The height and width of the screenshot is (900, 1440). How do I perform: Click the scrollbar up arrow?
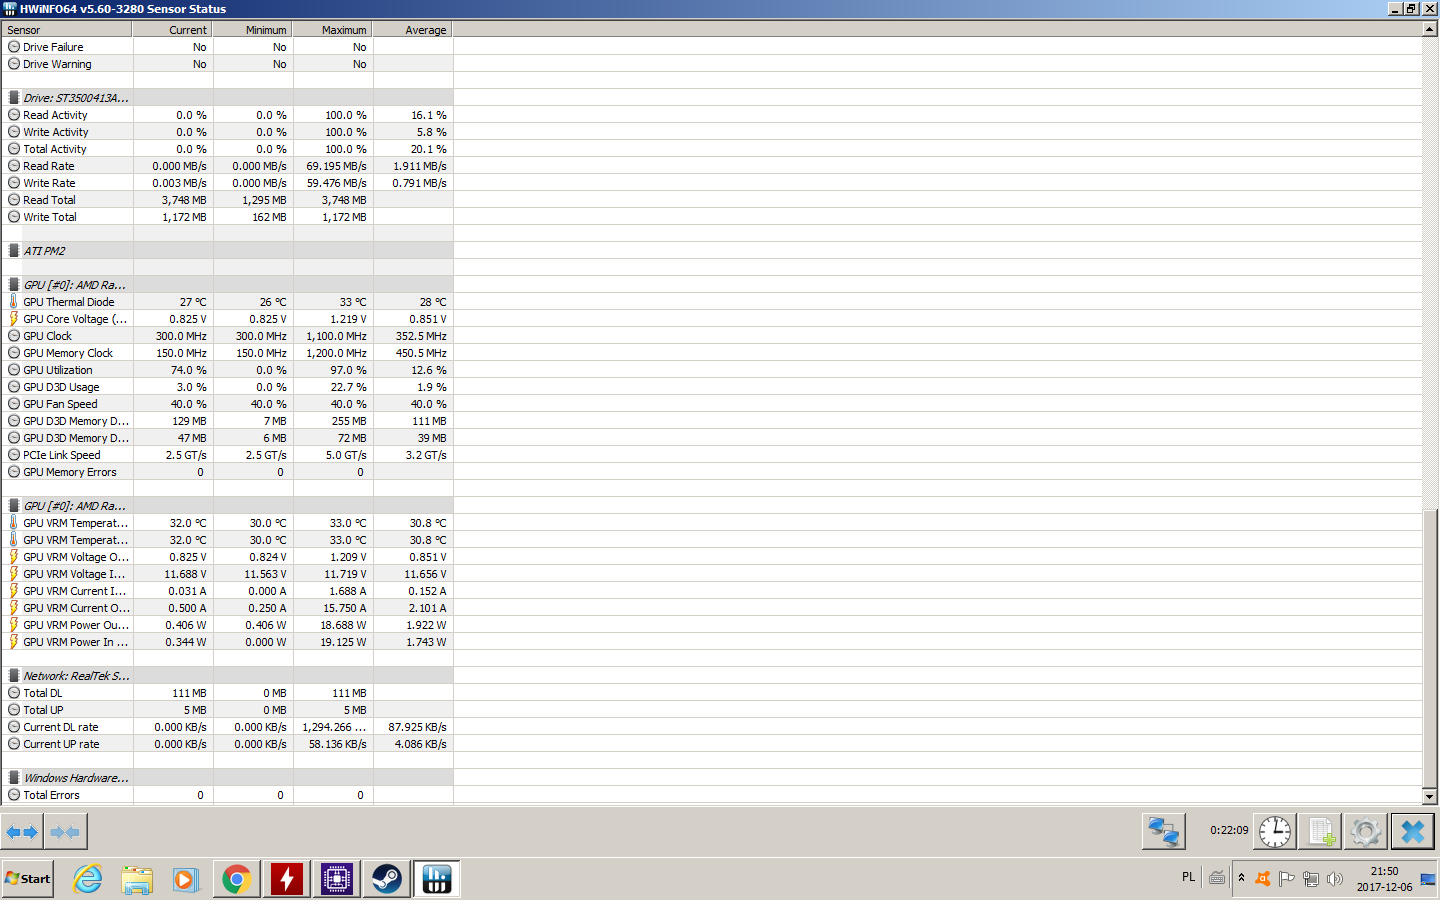tap(1429, 29)
